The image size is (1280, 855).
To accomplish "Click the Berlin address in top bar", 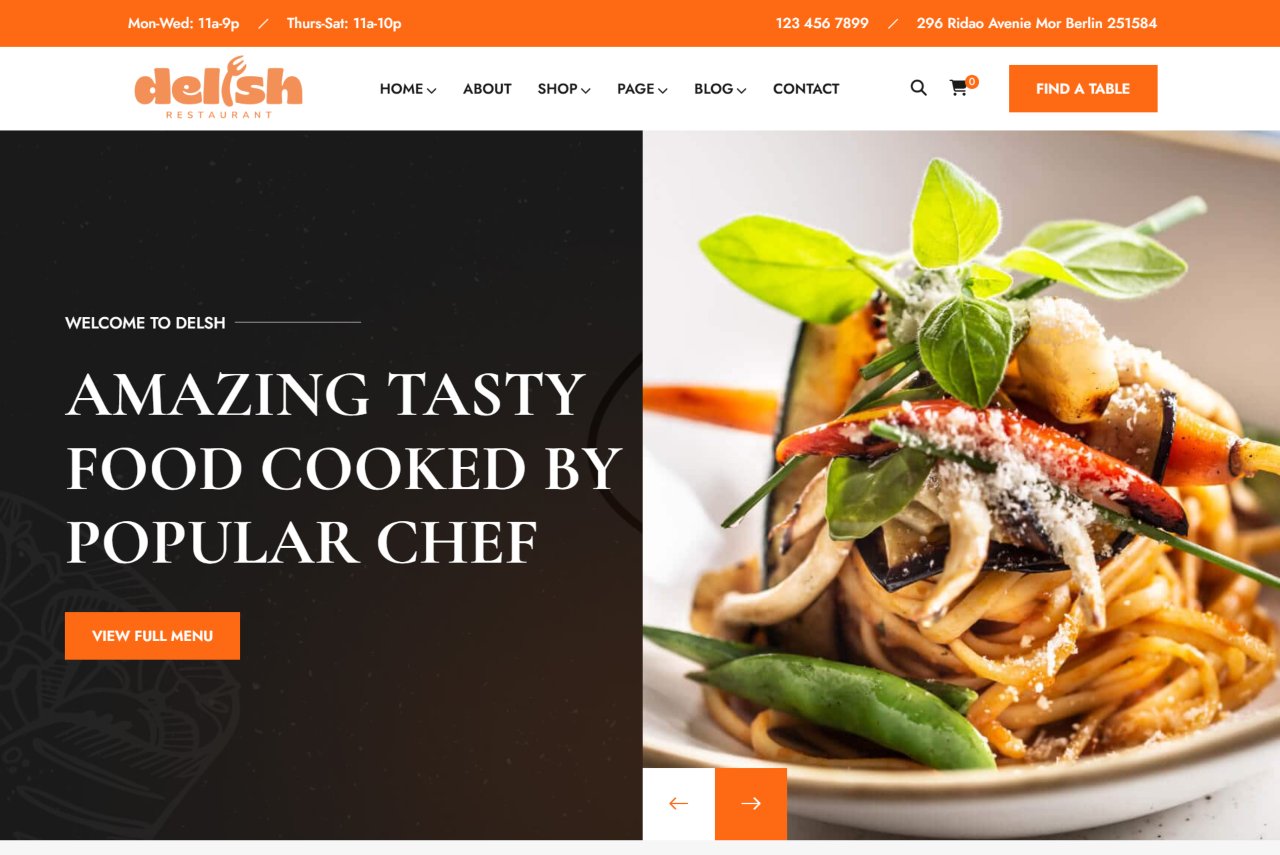I will click(x=1037, y=23).
